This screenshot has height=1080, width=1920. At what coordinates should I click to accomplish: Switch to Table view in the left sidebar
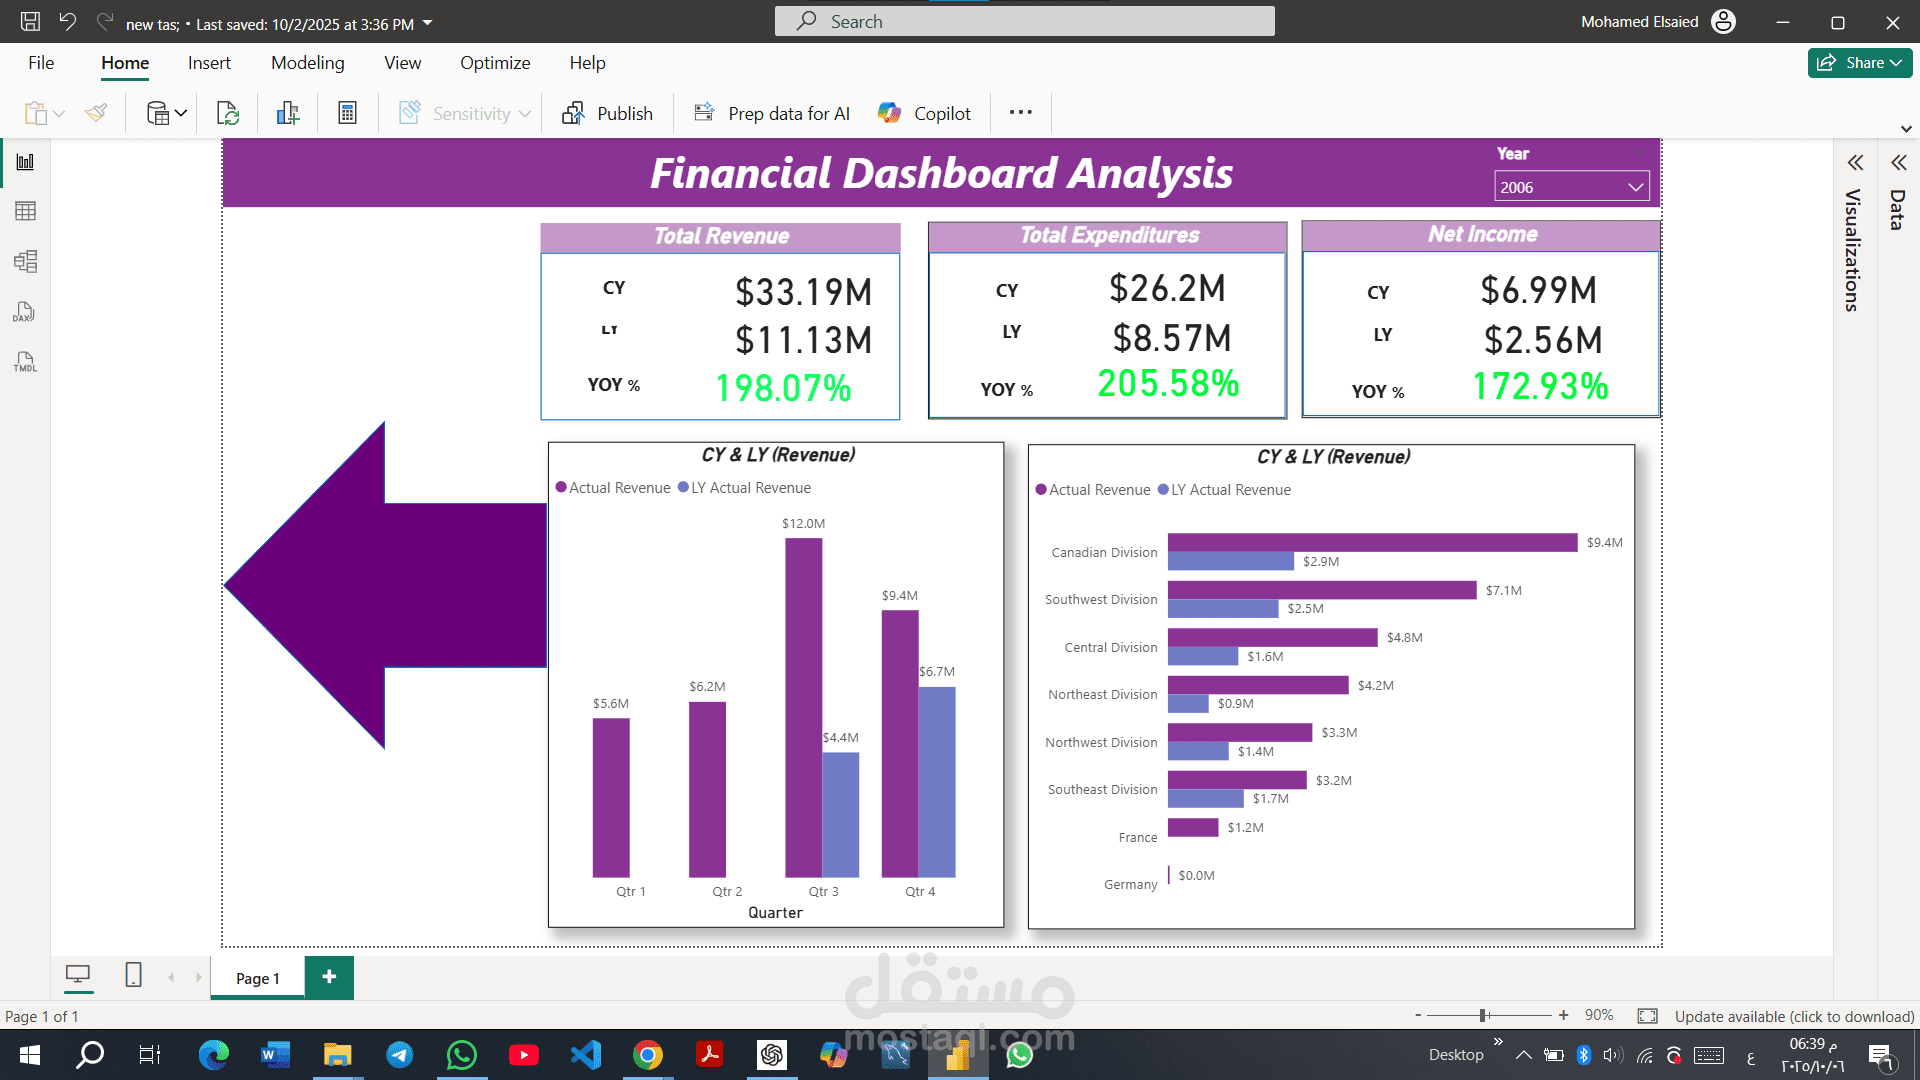(25, 210)
